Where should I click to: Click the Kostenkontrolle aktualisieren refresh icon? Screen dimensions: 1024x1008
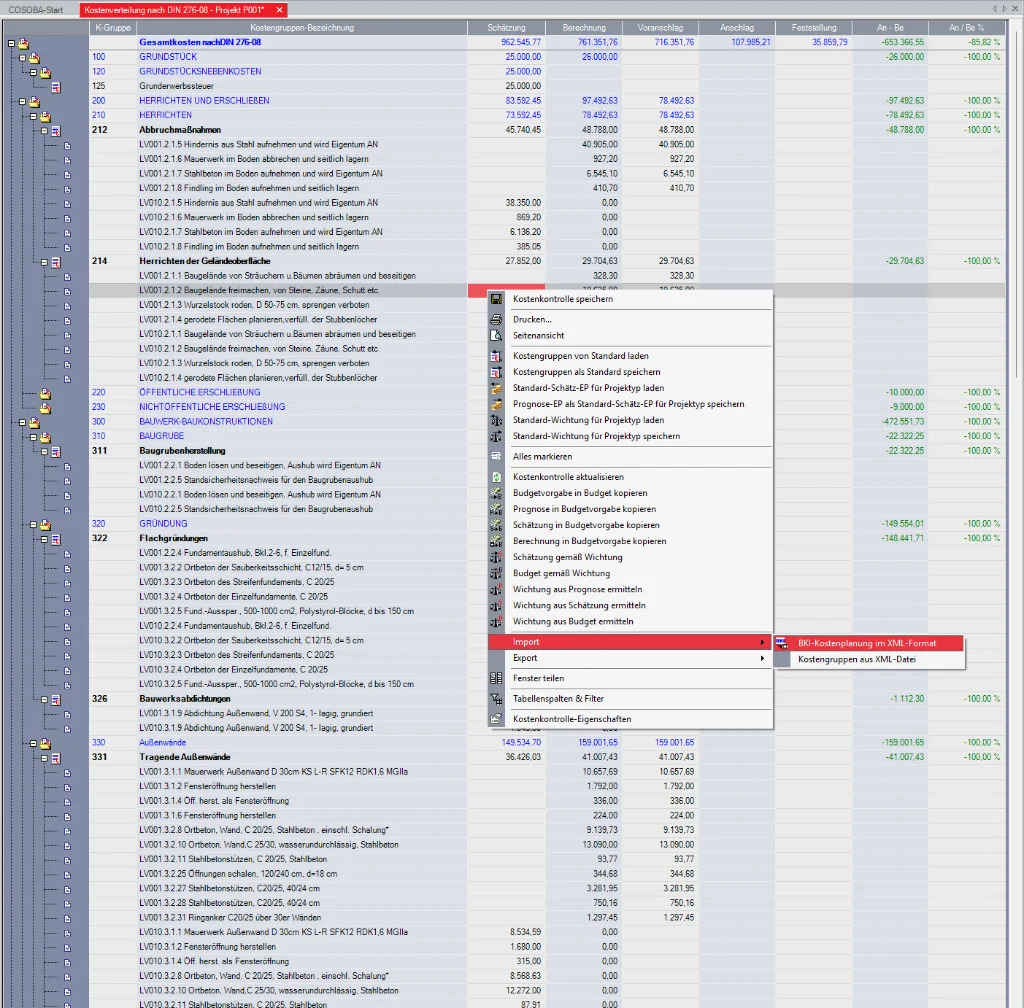[x=496, y=477]
